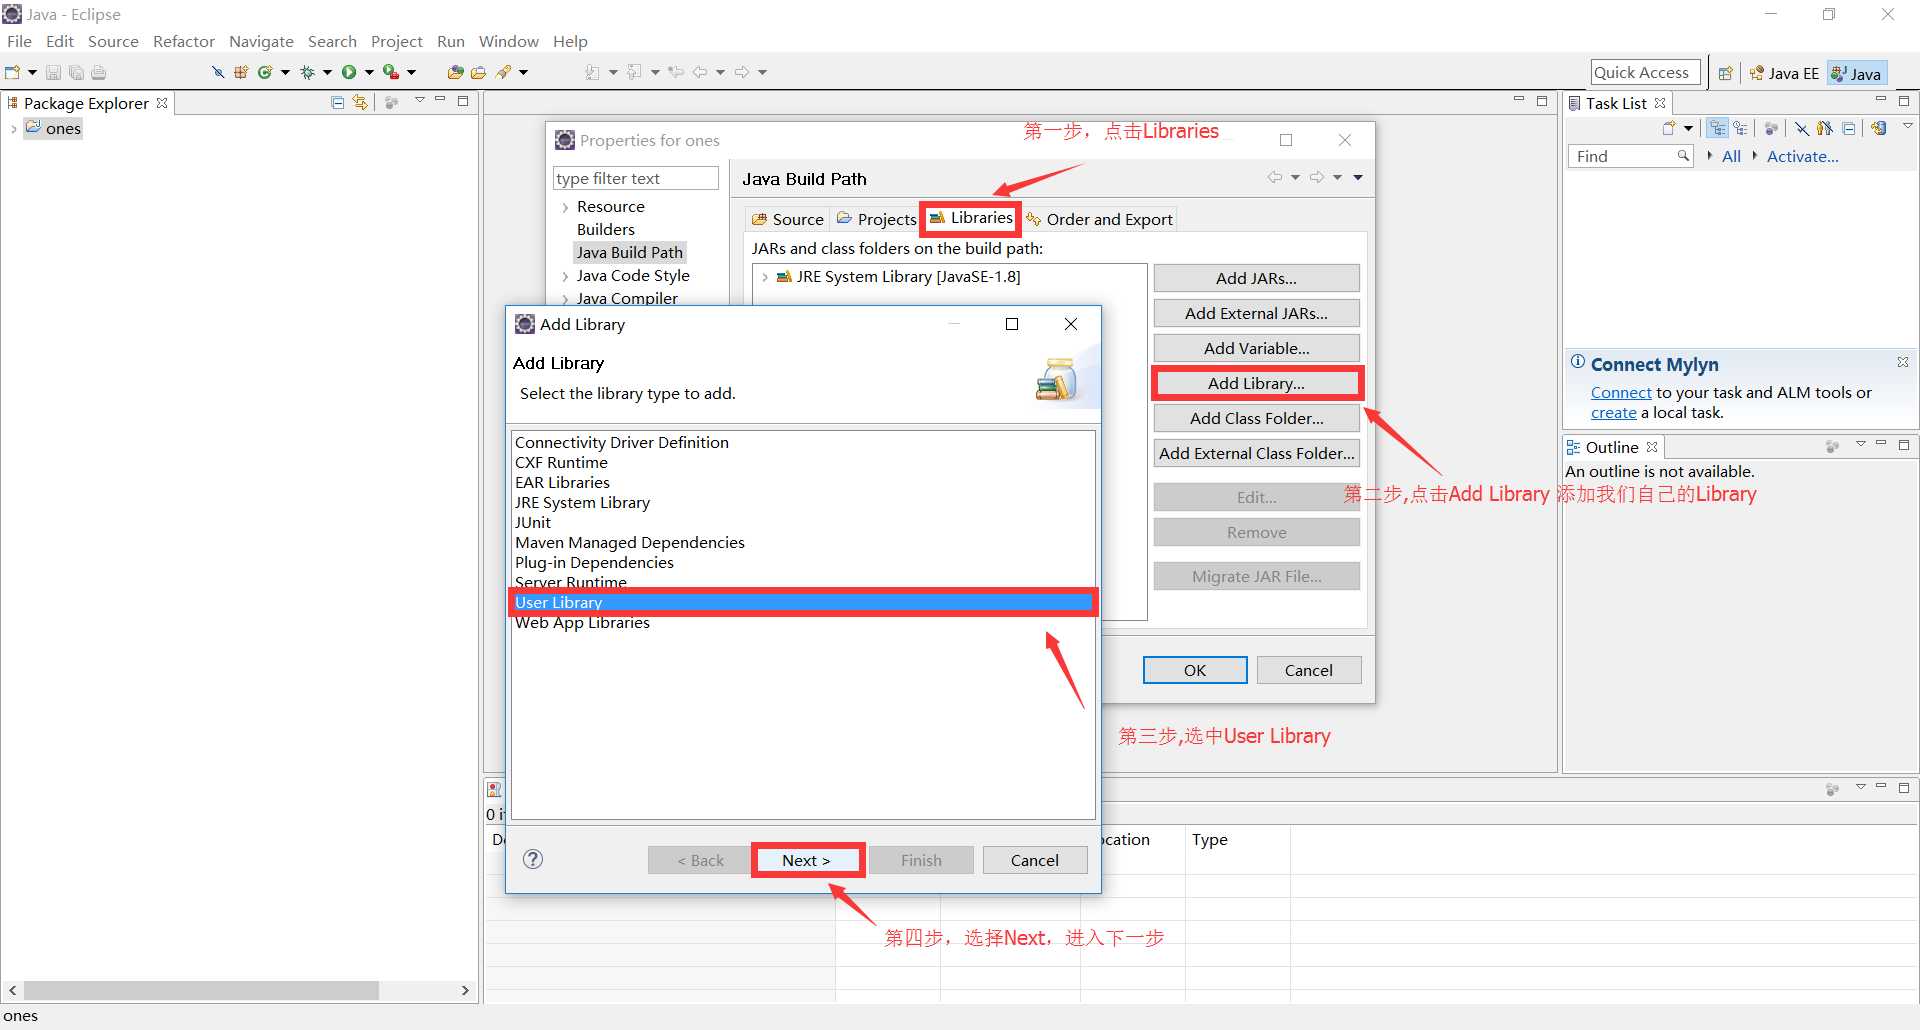The height and width of the screenshot is (1030, 1920).
Task: Click the Quick Access field
Action: coord(1645,72)
